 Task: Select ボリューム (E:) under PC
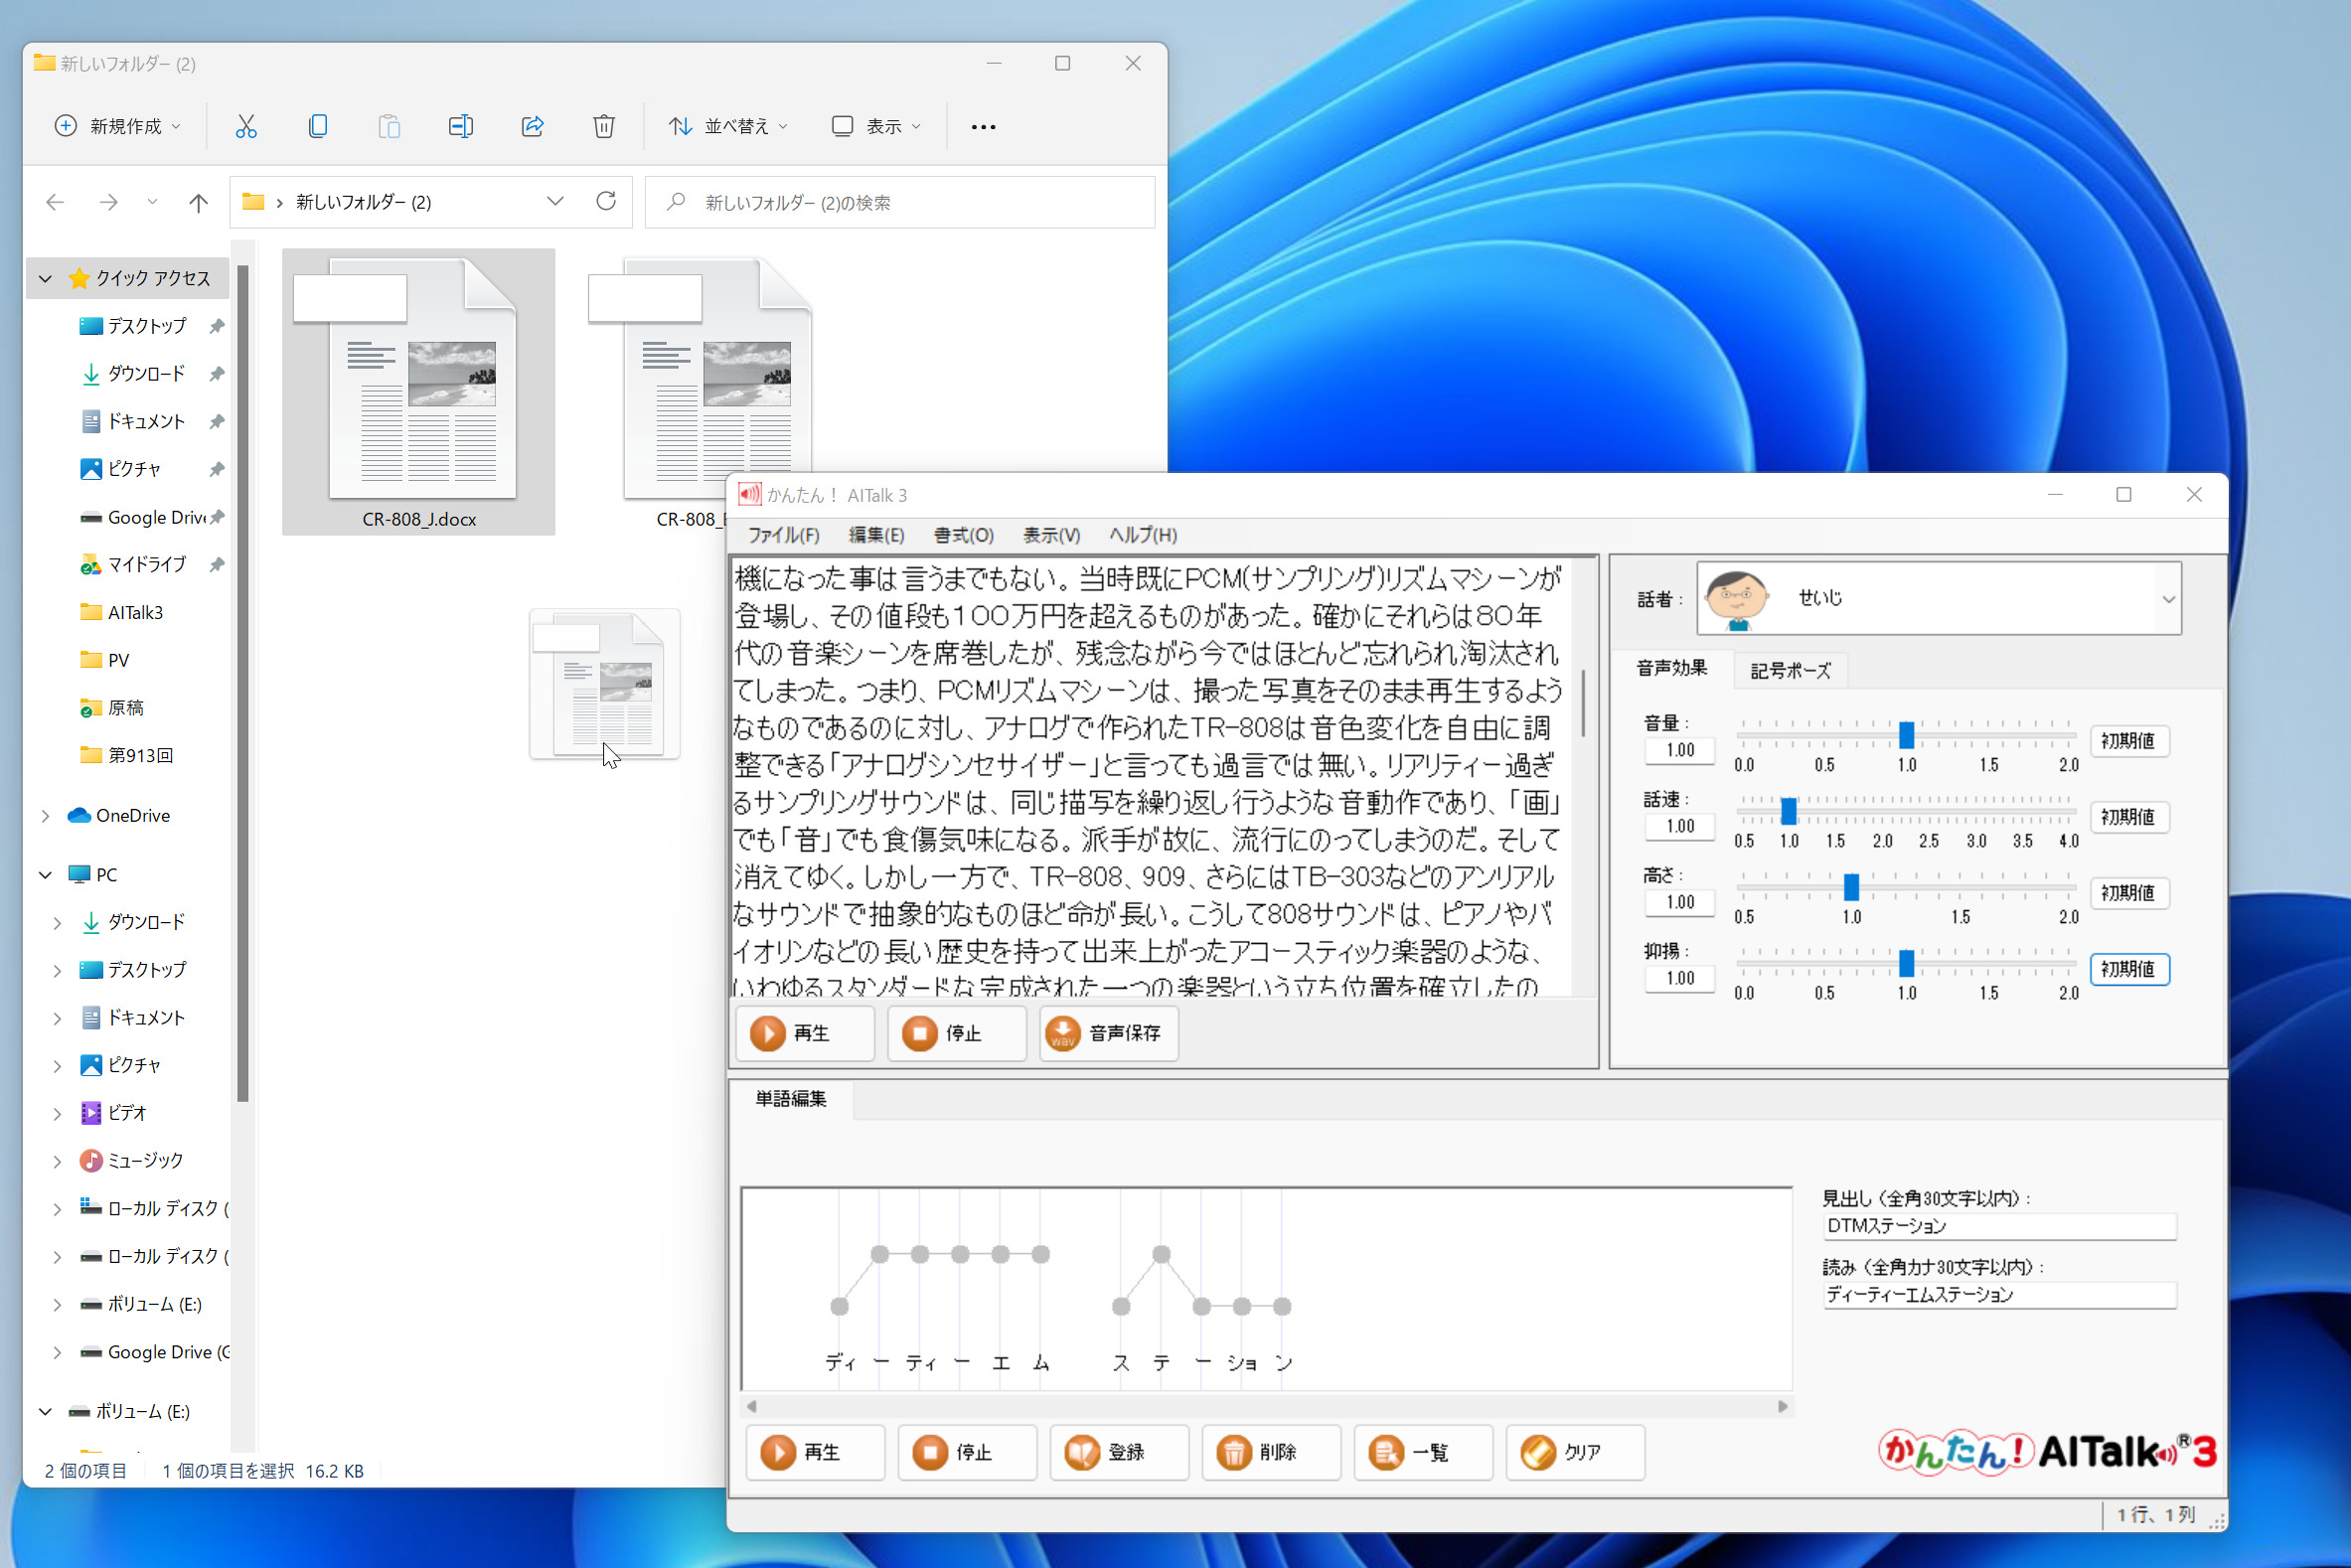pos(140,1304)
